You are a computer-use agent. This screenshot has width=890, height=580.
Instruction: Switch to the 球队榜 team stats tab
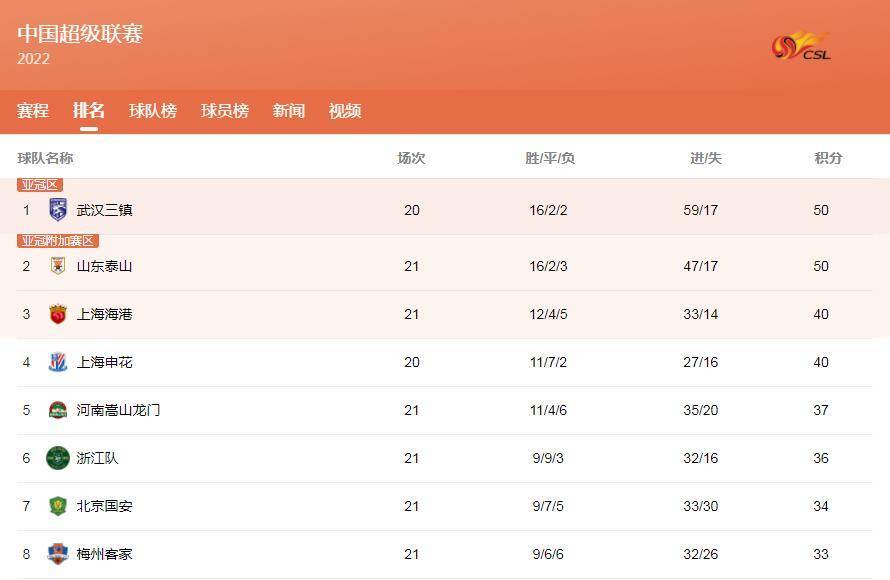pyautogui.click(x=153, y=111)
